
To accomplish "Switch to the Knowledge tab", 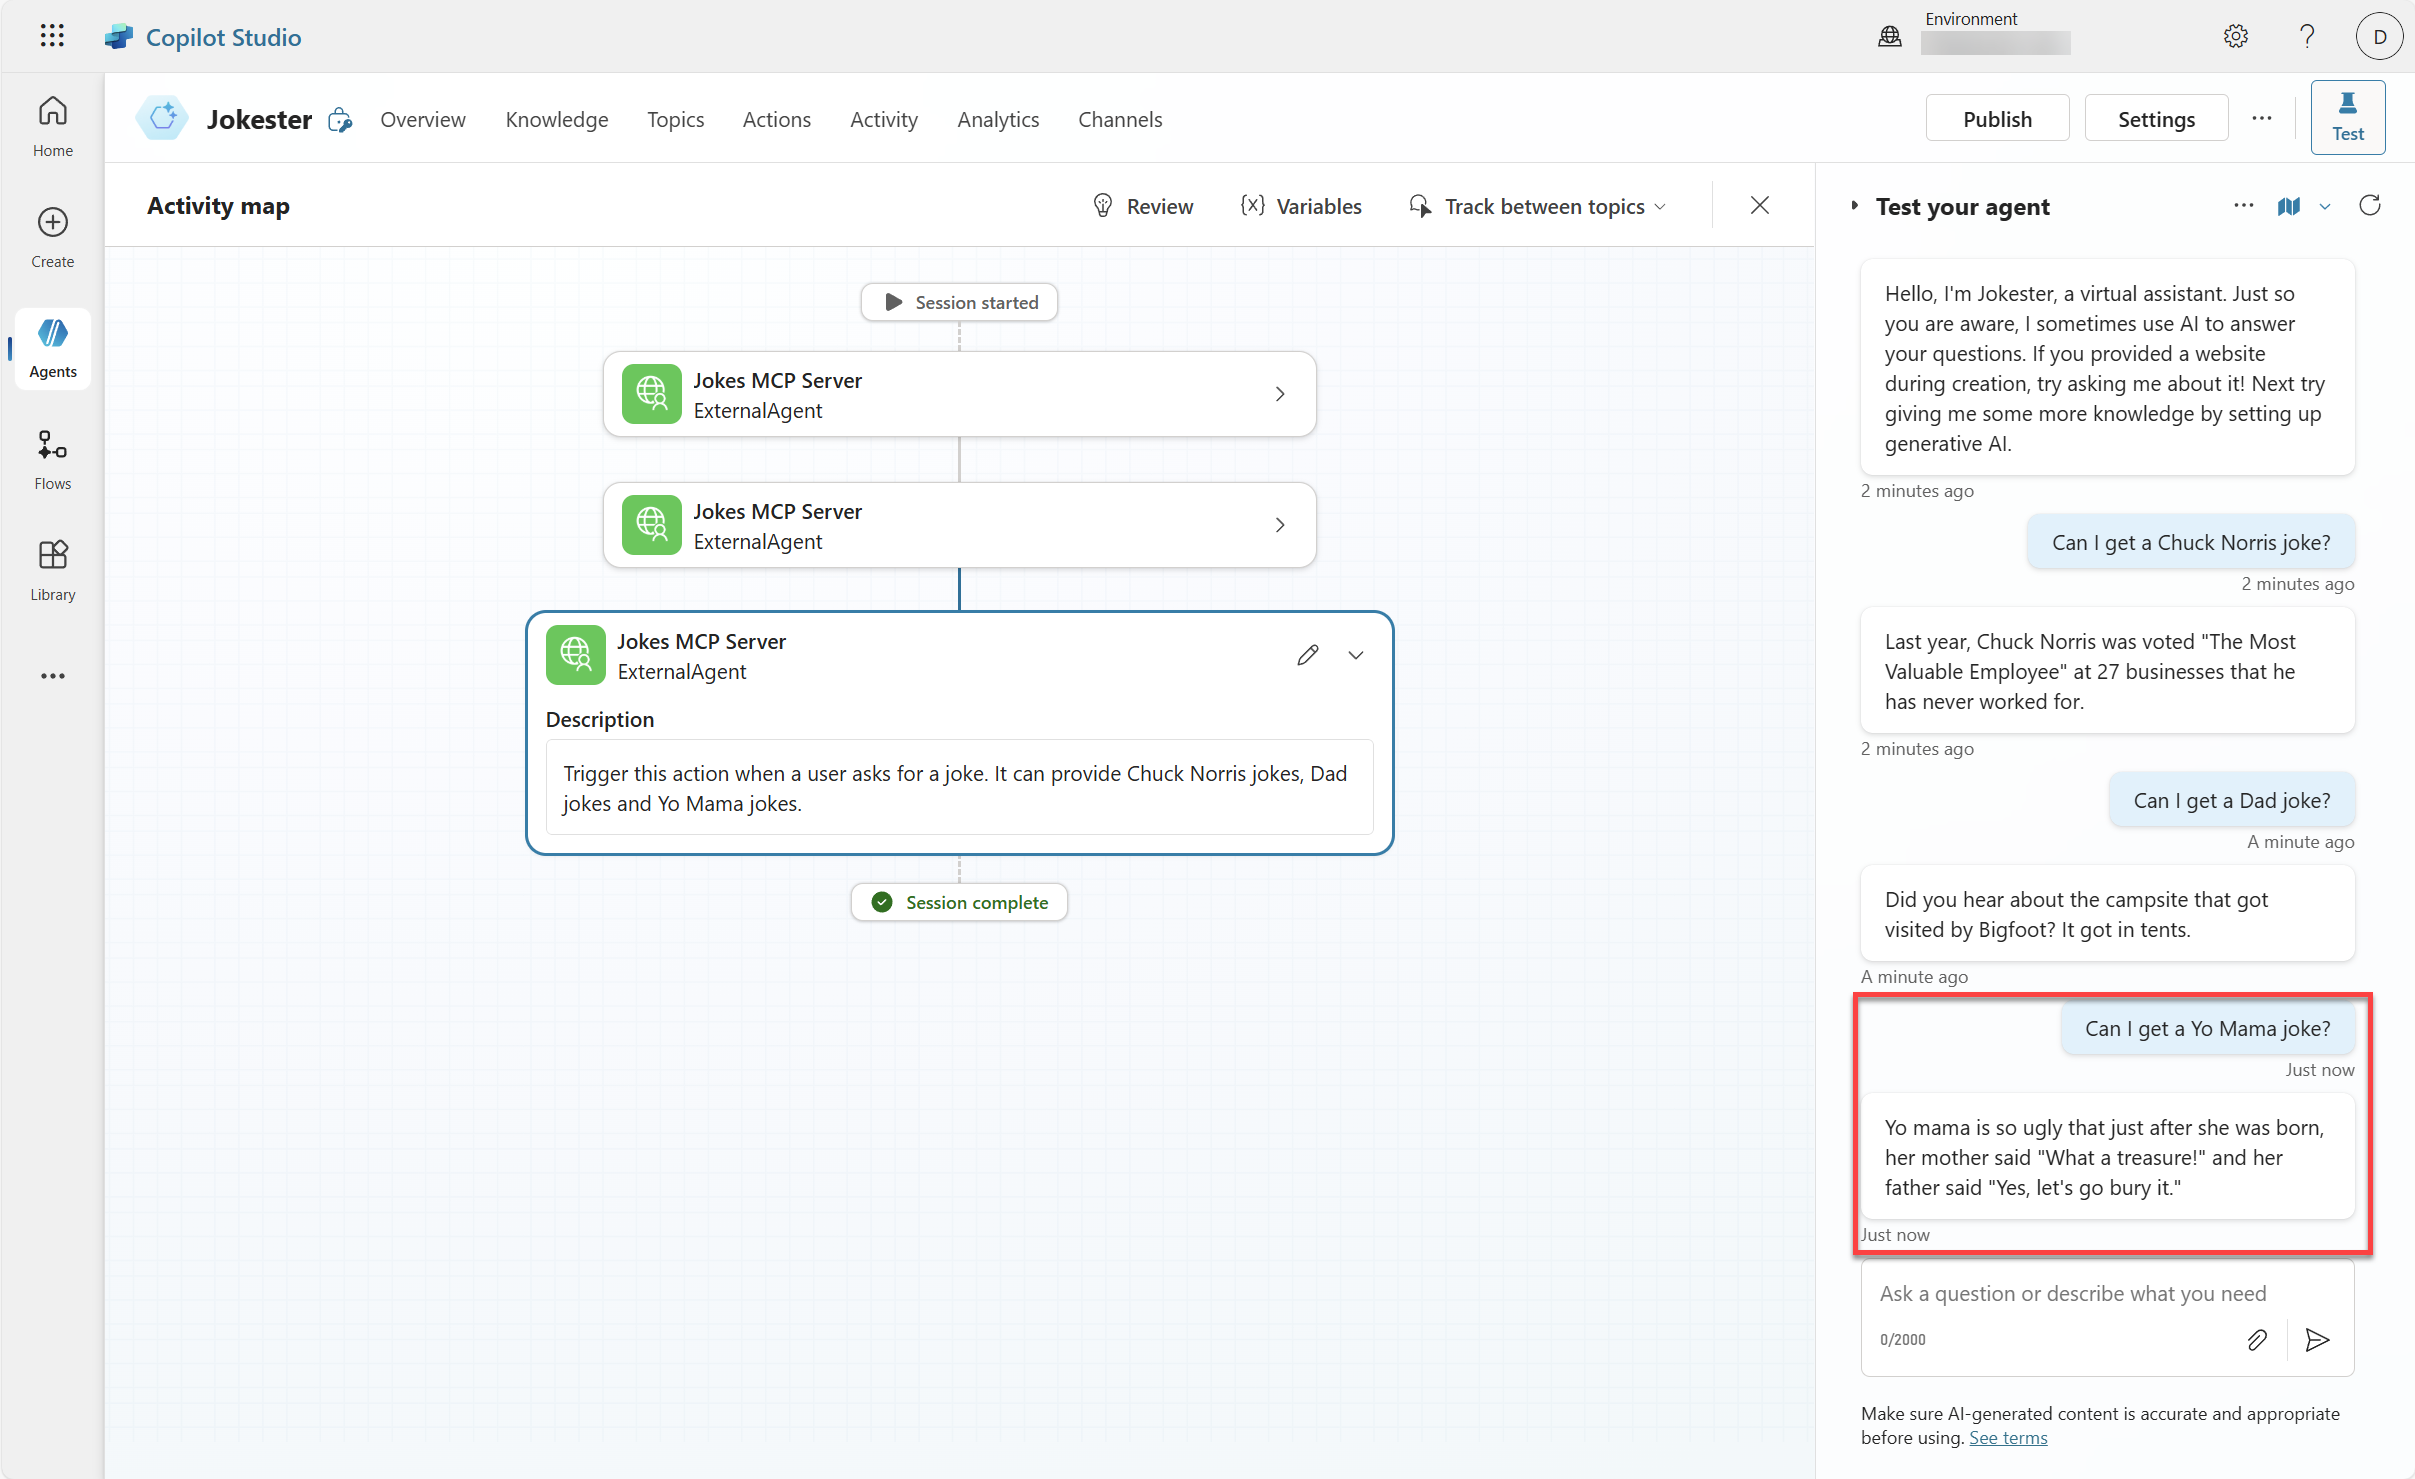I will pyautogui.click(x=556, y=120).
